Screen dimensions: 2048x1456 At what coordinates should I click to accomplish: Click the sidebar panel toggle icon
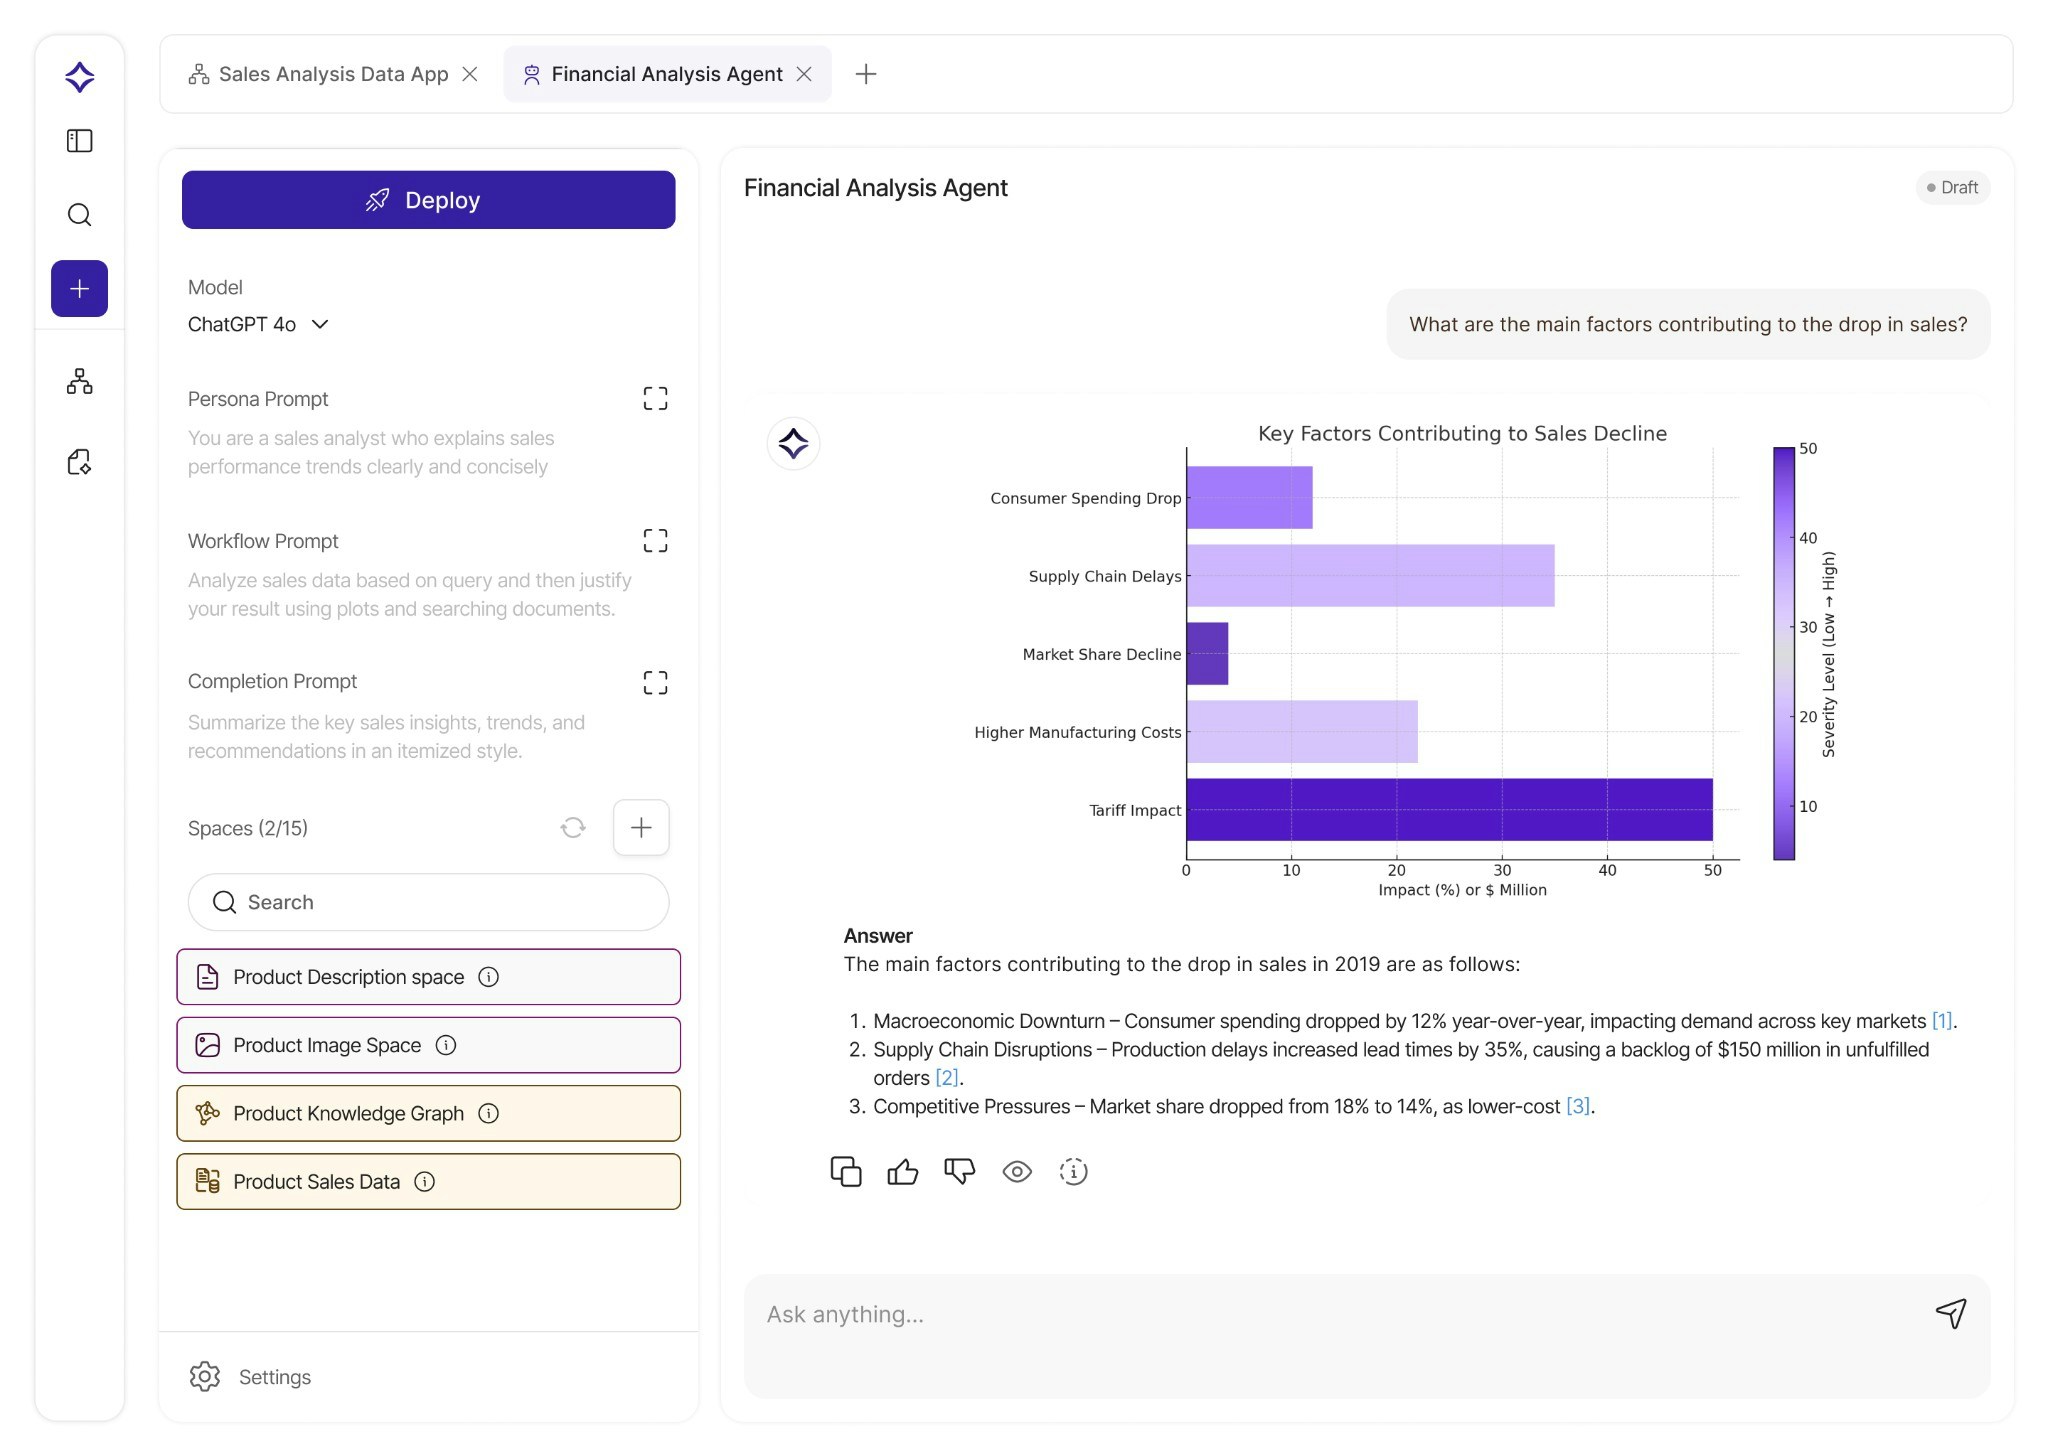pos(79,141)
